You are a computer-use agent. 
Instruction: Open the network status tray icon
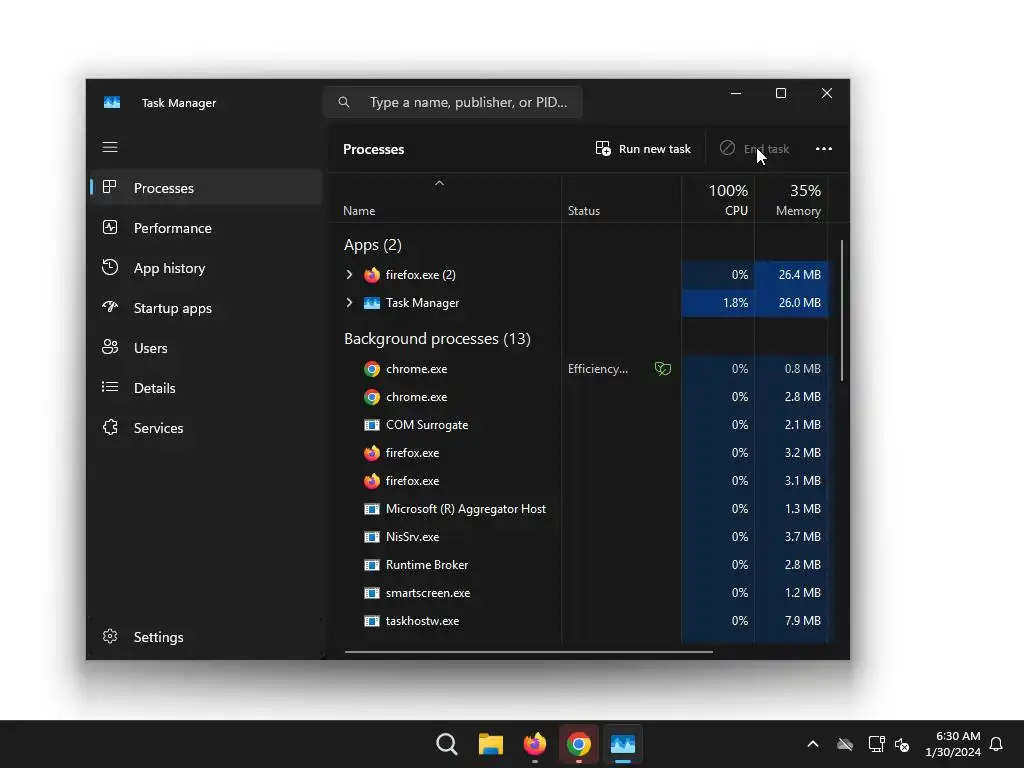click(x=876, y=744)
